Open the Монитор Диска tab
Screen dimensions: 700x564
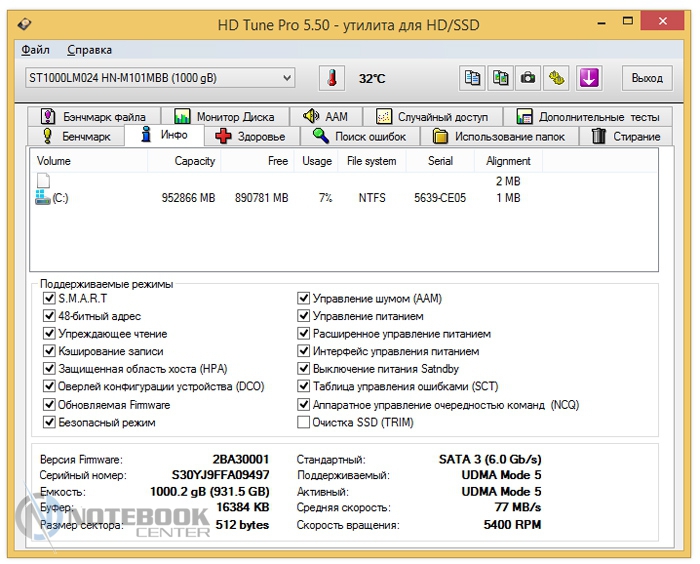click(x=225, y=117)
